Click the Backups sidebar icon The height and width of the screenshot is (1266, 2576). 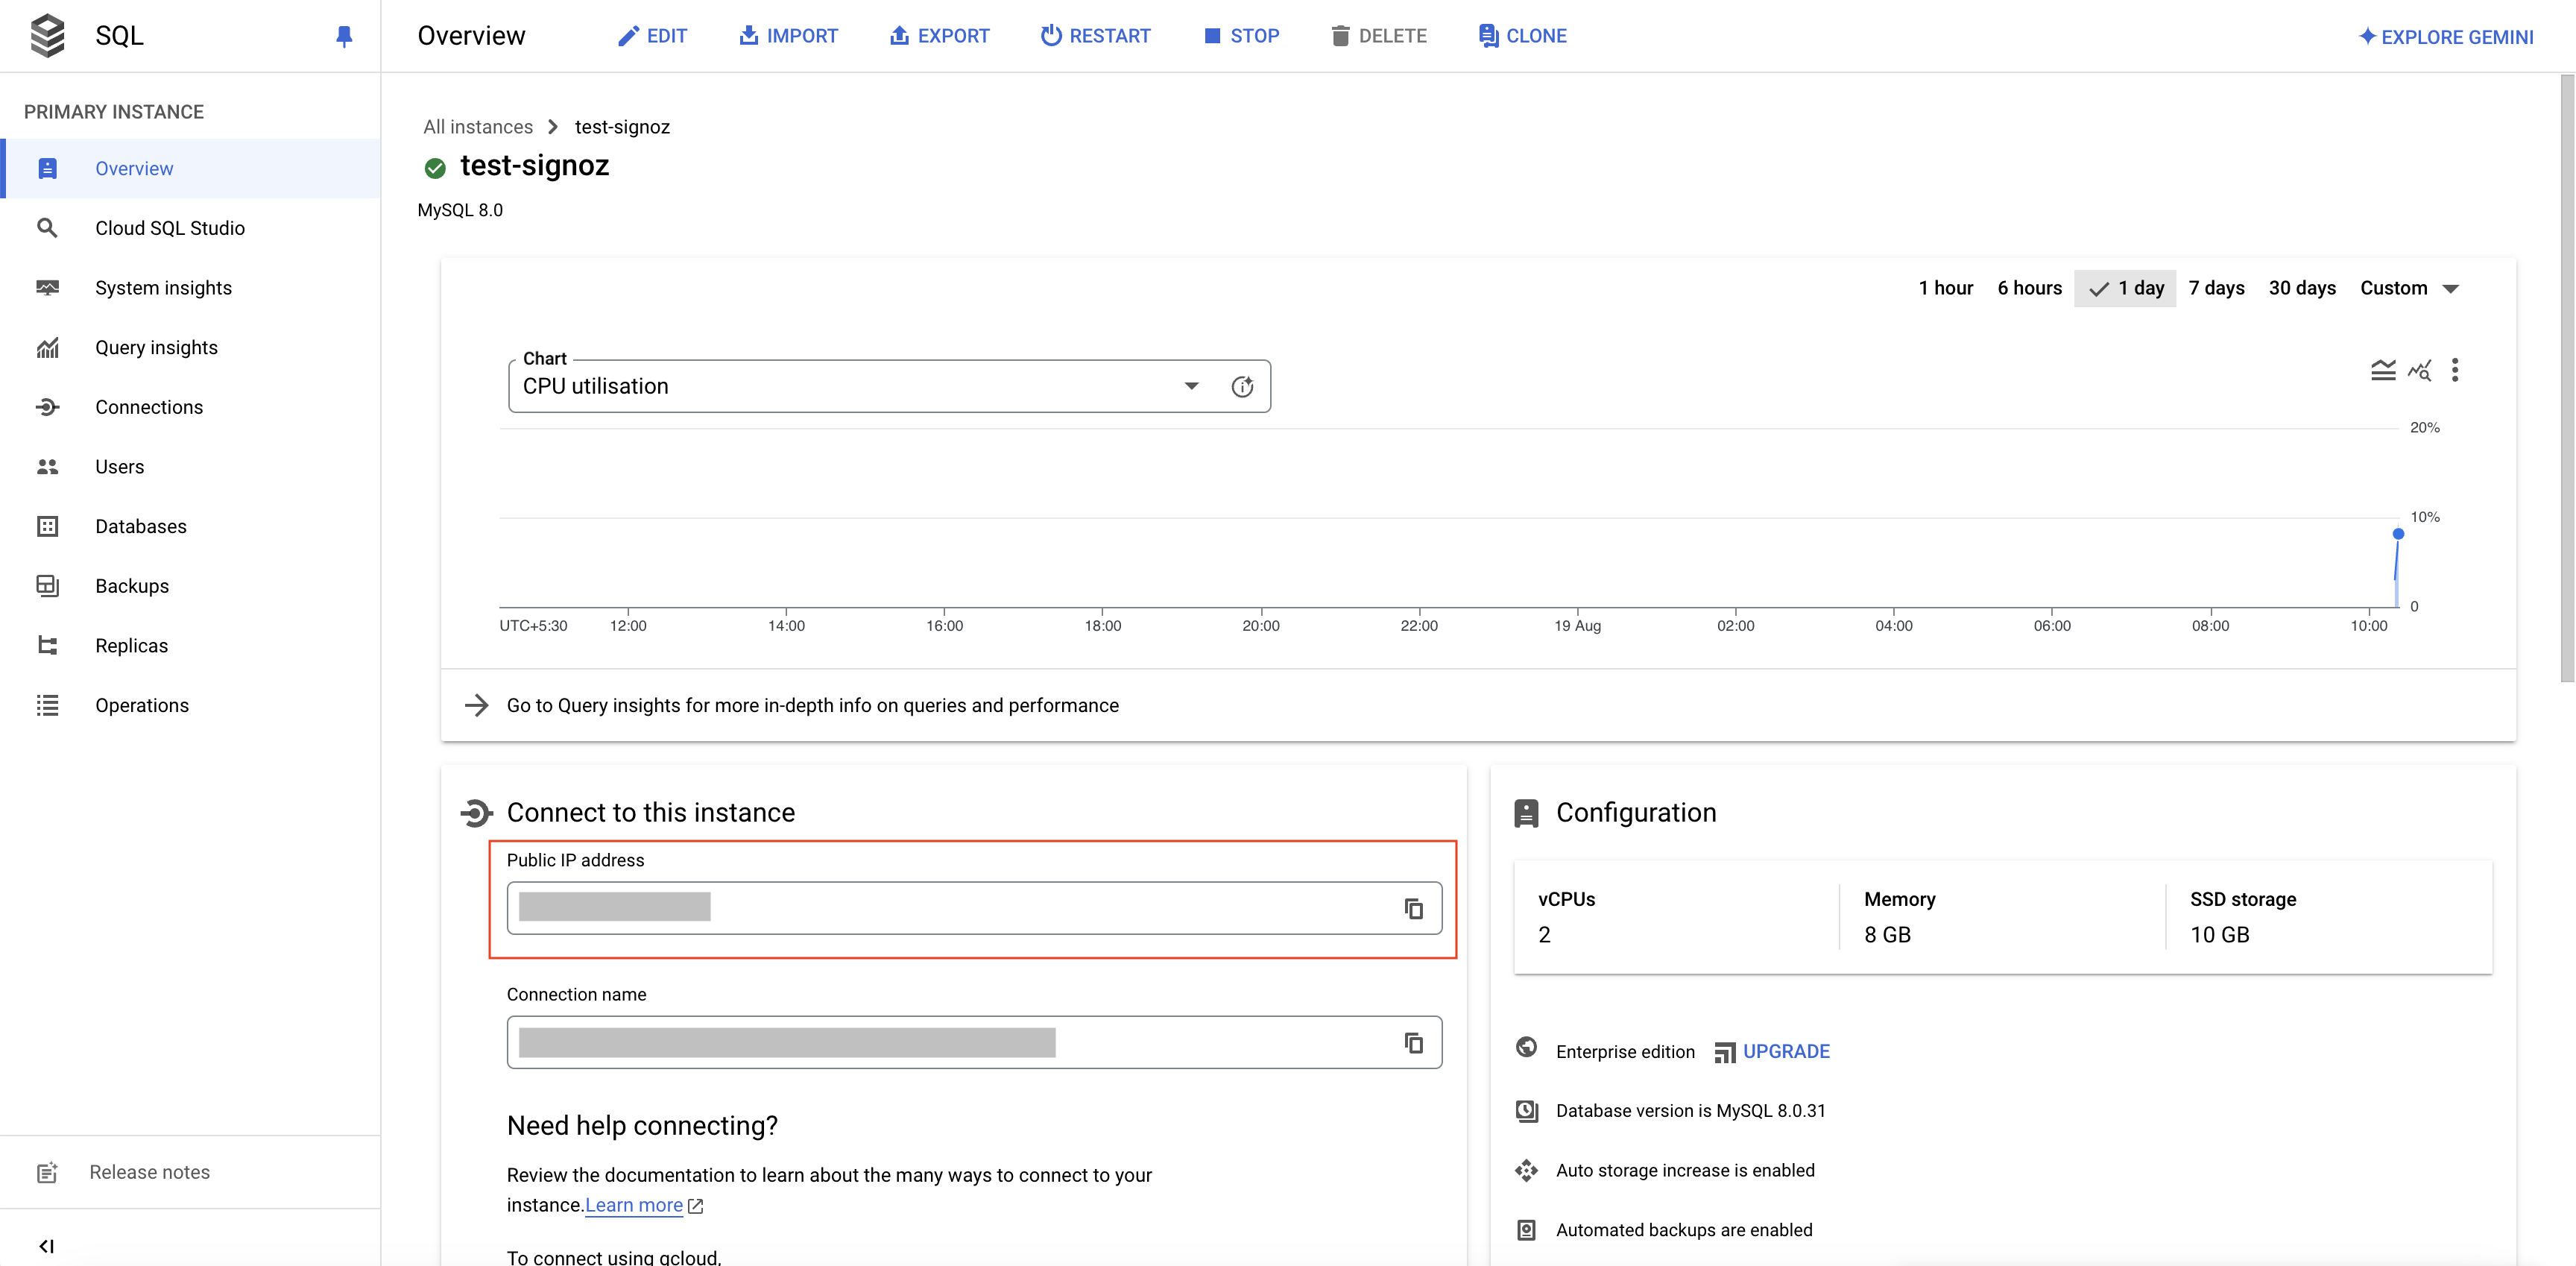47,586
